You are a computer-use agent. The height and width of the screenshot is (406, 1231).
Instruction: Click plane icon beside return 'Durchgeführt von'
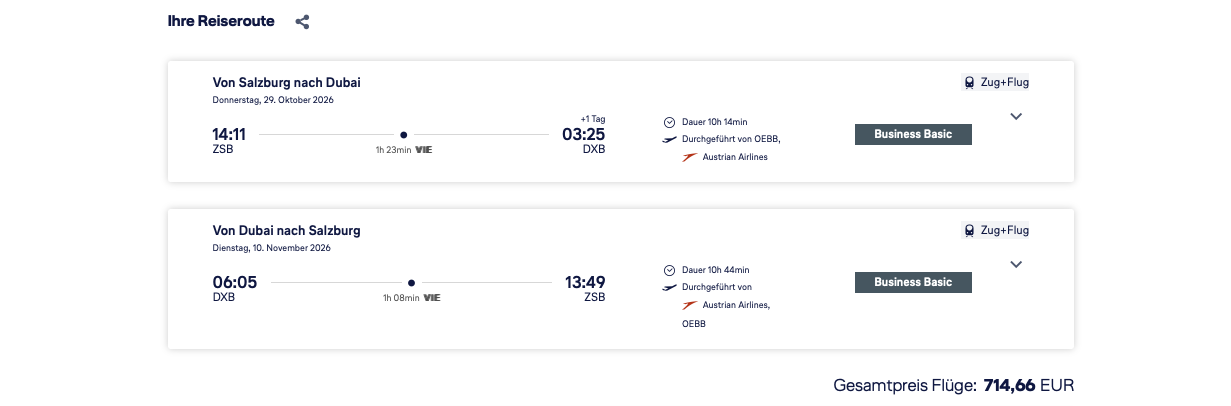point(669,288)
